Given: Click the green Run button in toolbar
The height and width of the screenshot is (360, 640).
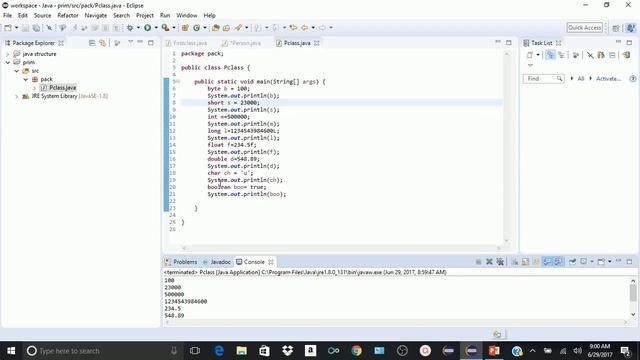Looking at the screenshot, I should [x=147, y=28].
